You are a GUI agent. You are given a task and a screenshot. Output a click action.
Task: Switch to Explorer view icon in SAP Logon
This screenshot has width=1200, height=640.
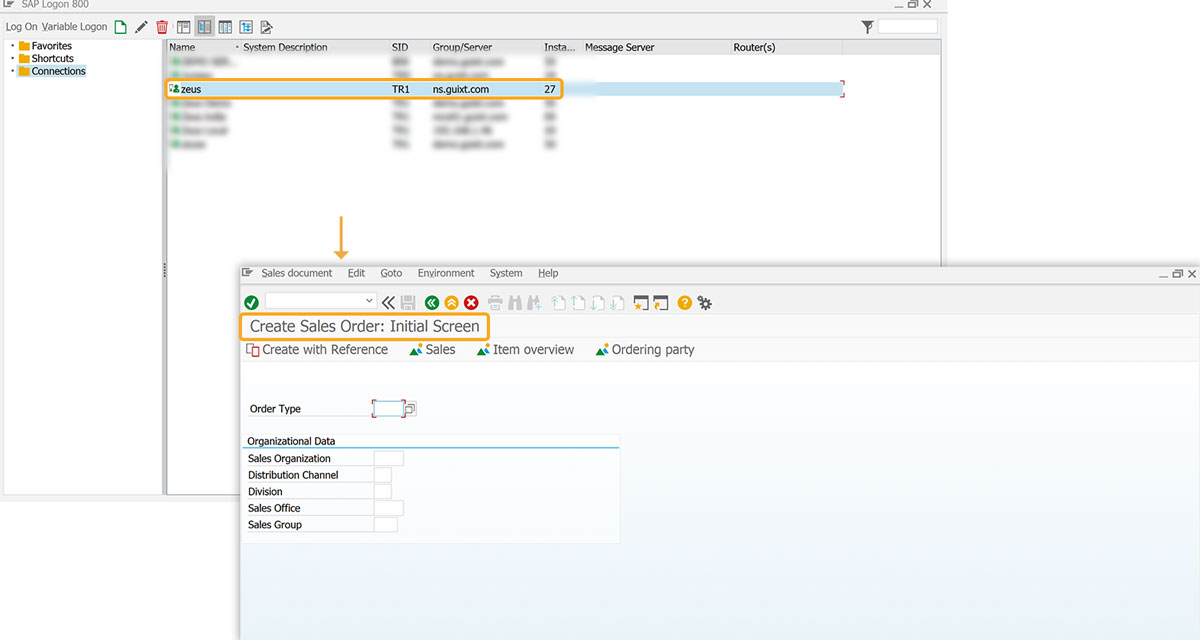[184, 27]
